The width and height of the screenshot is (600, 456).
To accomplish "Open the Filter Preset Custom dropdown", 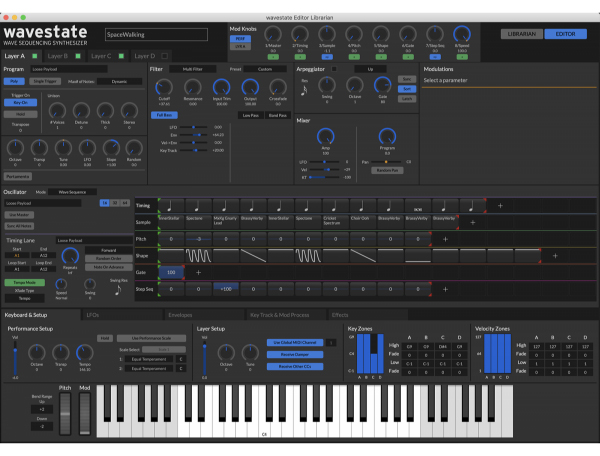I will coord(265,69).
